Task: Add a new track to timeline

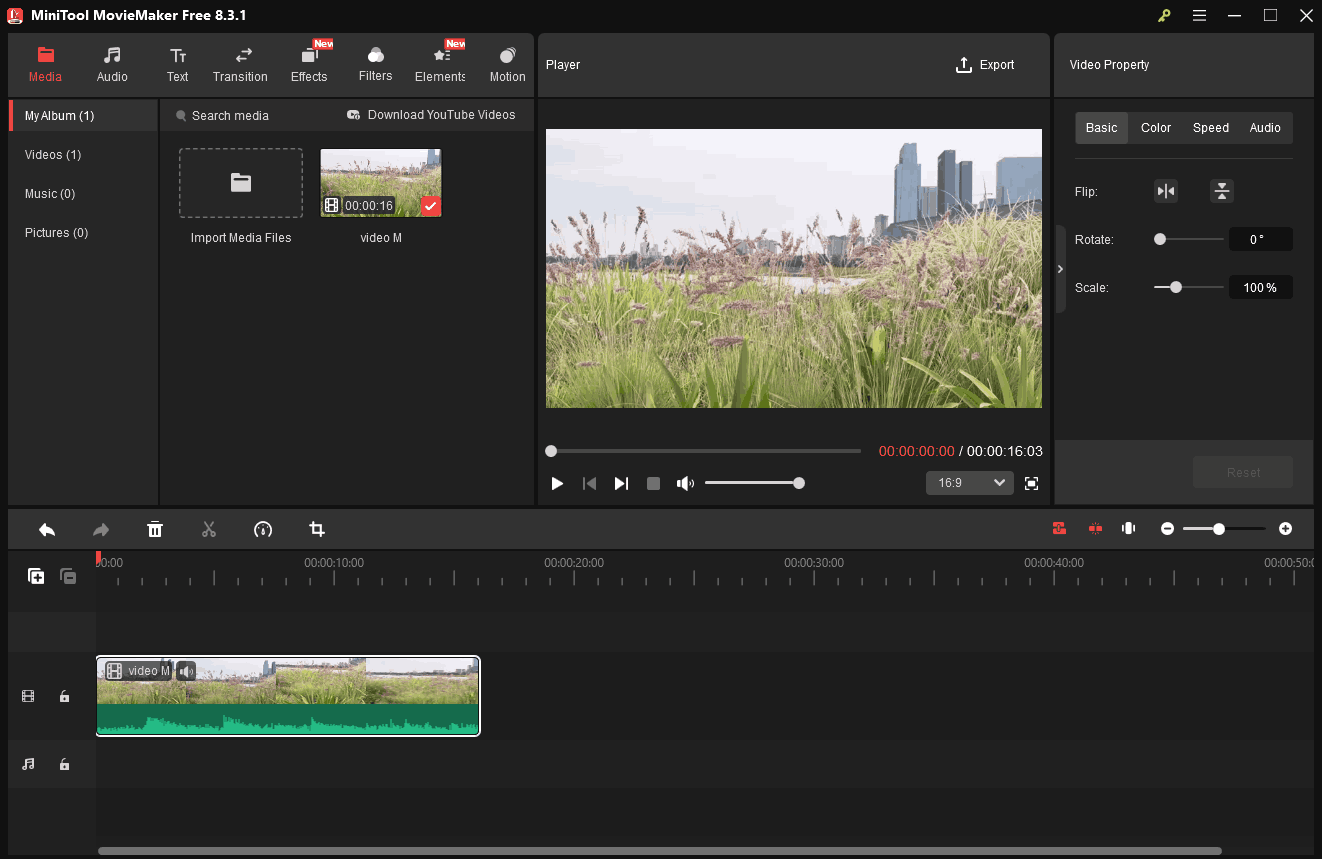Action: coord(36,576)
